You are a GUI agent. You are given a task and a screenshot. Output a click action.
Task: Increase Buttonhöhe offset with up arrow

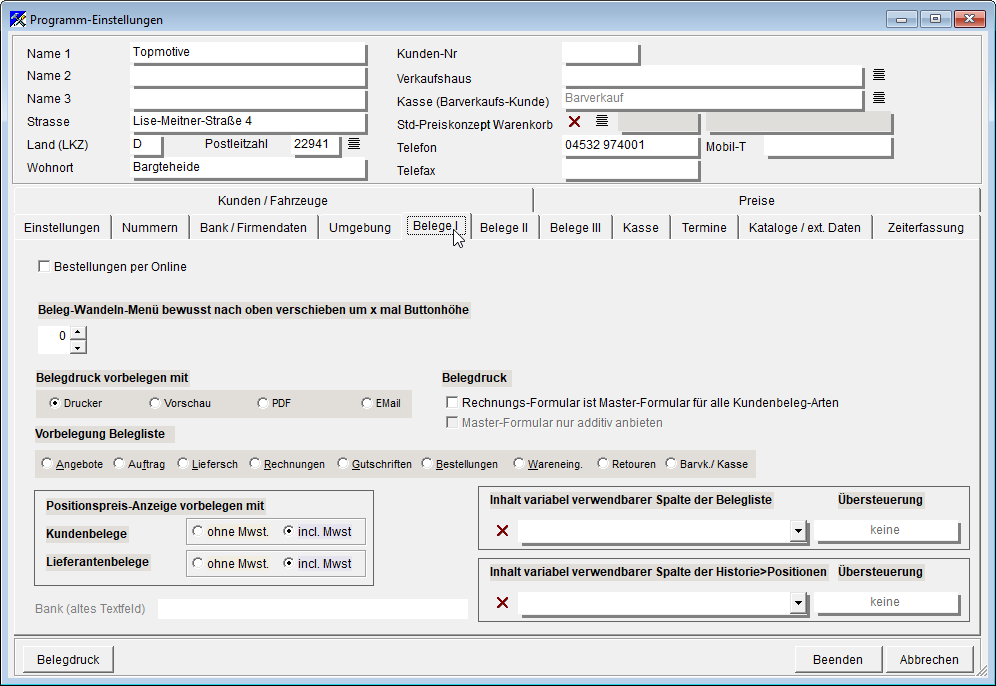click(77, 332)
